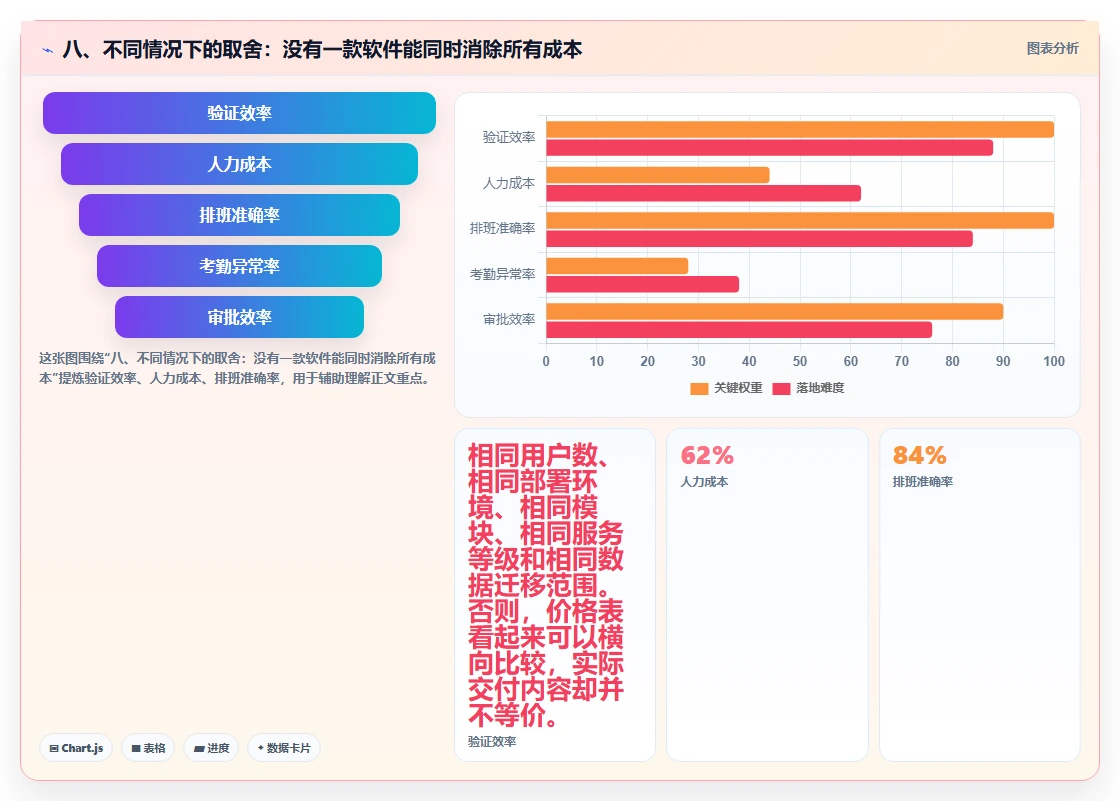Viewport: 1120px width, 801px height.
Task: Click the 0 tick on x-axis
Action: coord(546,362)
